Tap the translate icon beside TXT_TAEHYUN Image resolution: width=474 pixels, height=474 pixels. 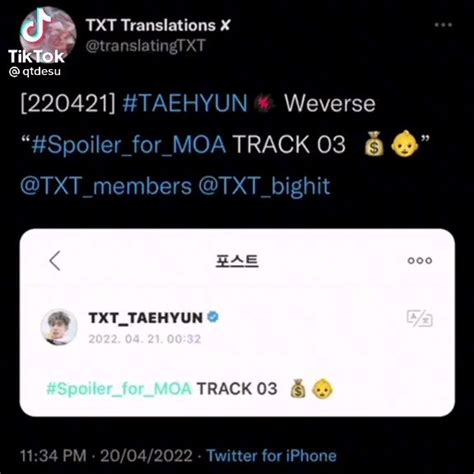tap(420, 318)
